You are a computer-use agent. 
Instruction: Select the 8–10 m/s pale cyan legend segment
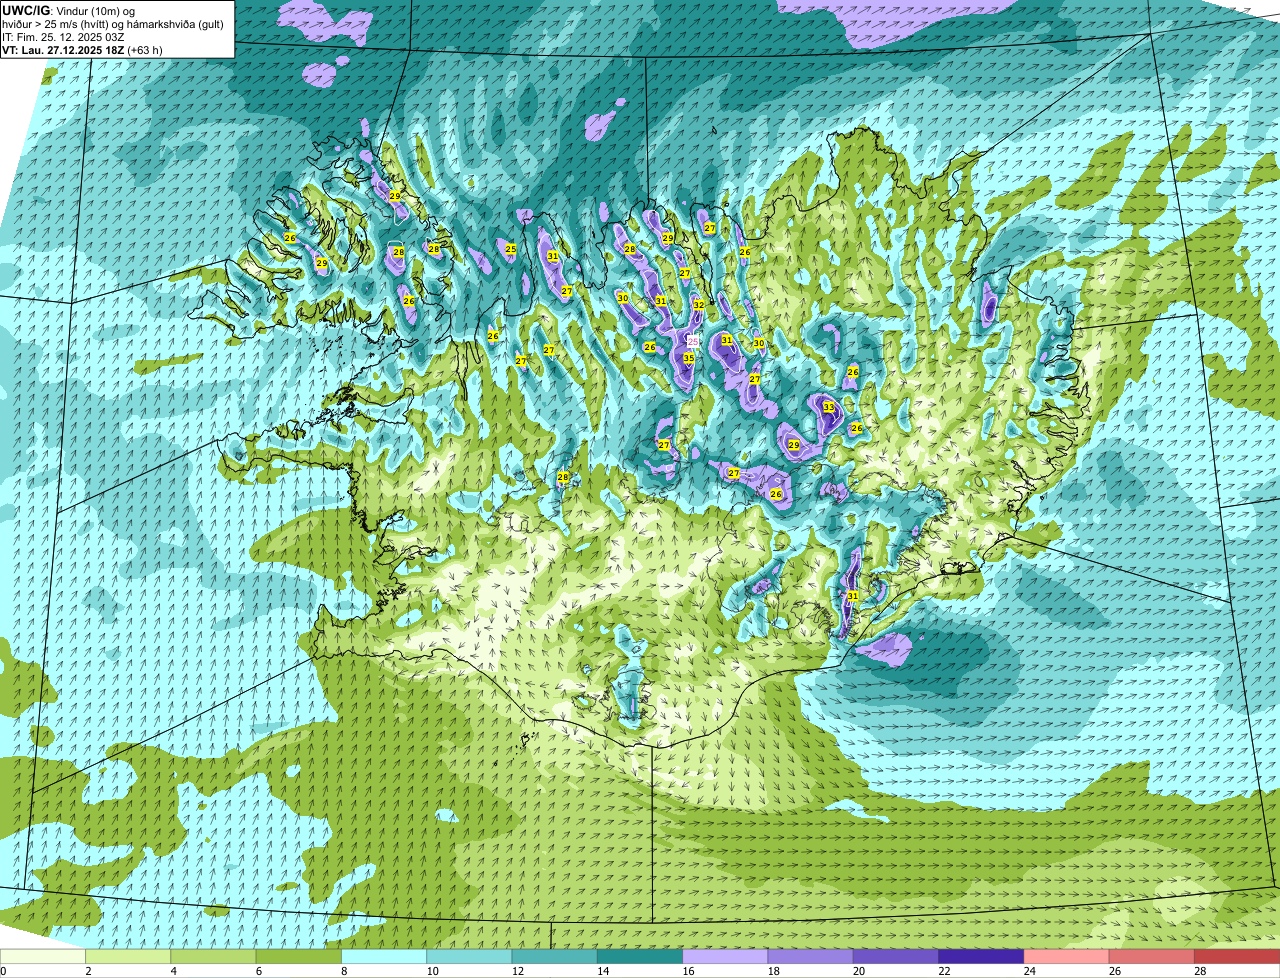(384, 956)
